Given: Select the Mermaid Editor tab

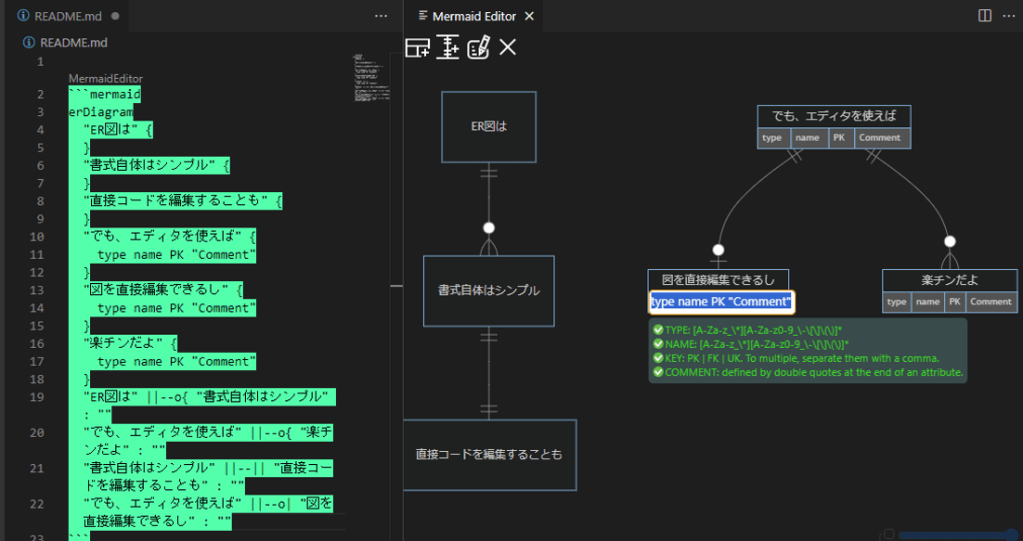Looking at the screenshot, I should (x=473, y=16).
